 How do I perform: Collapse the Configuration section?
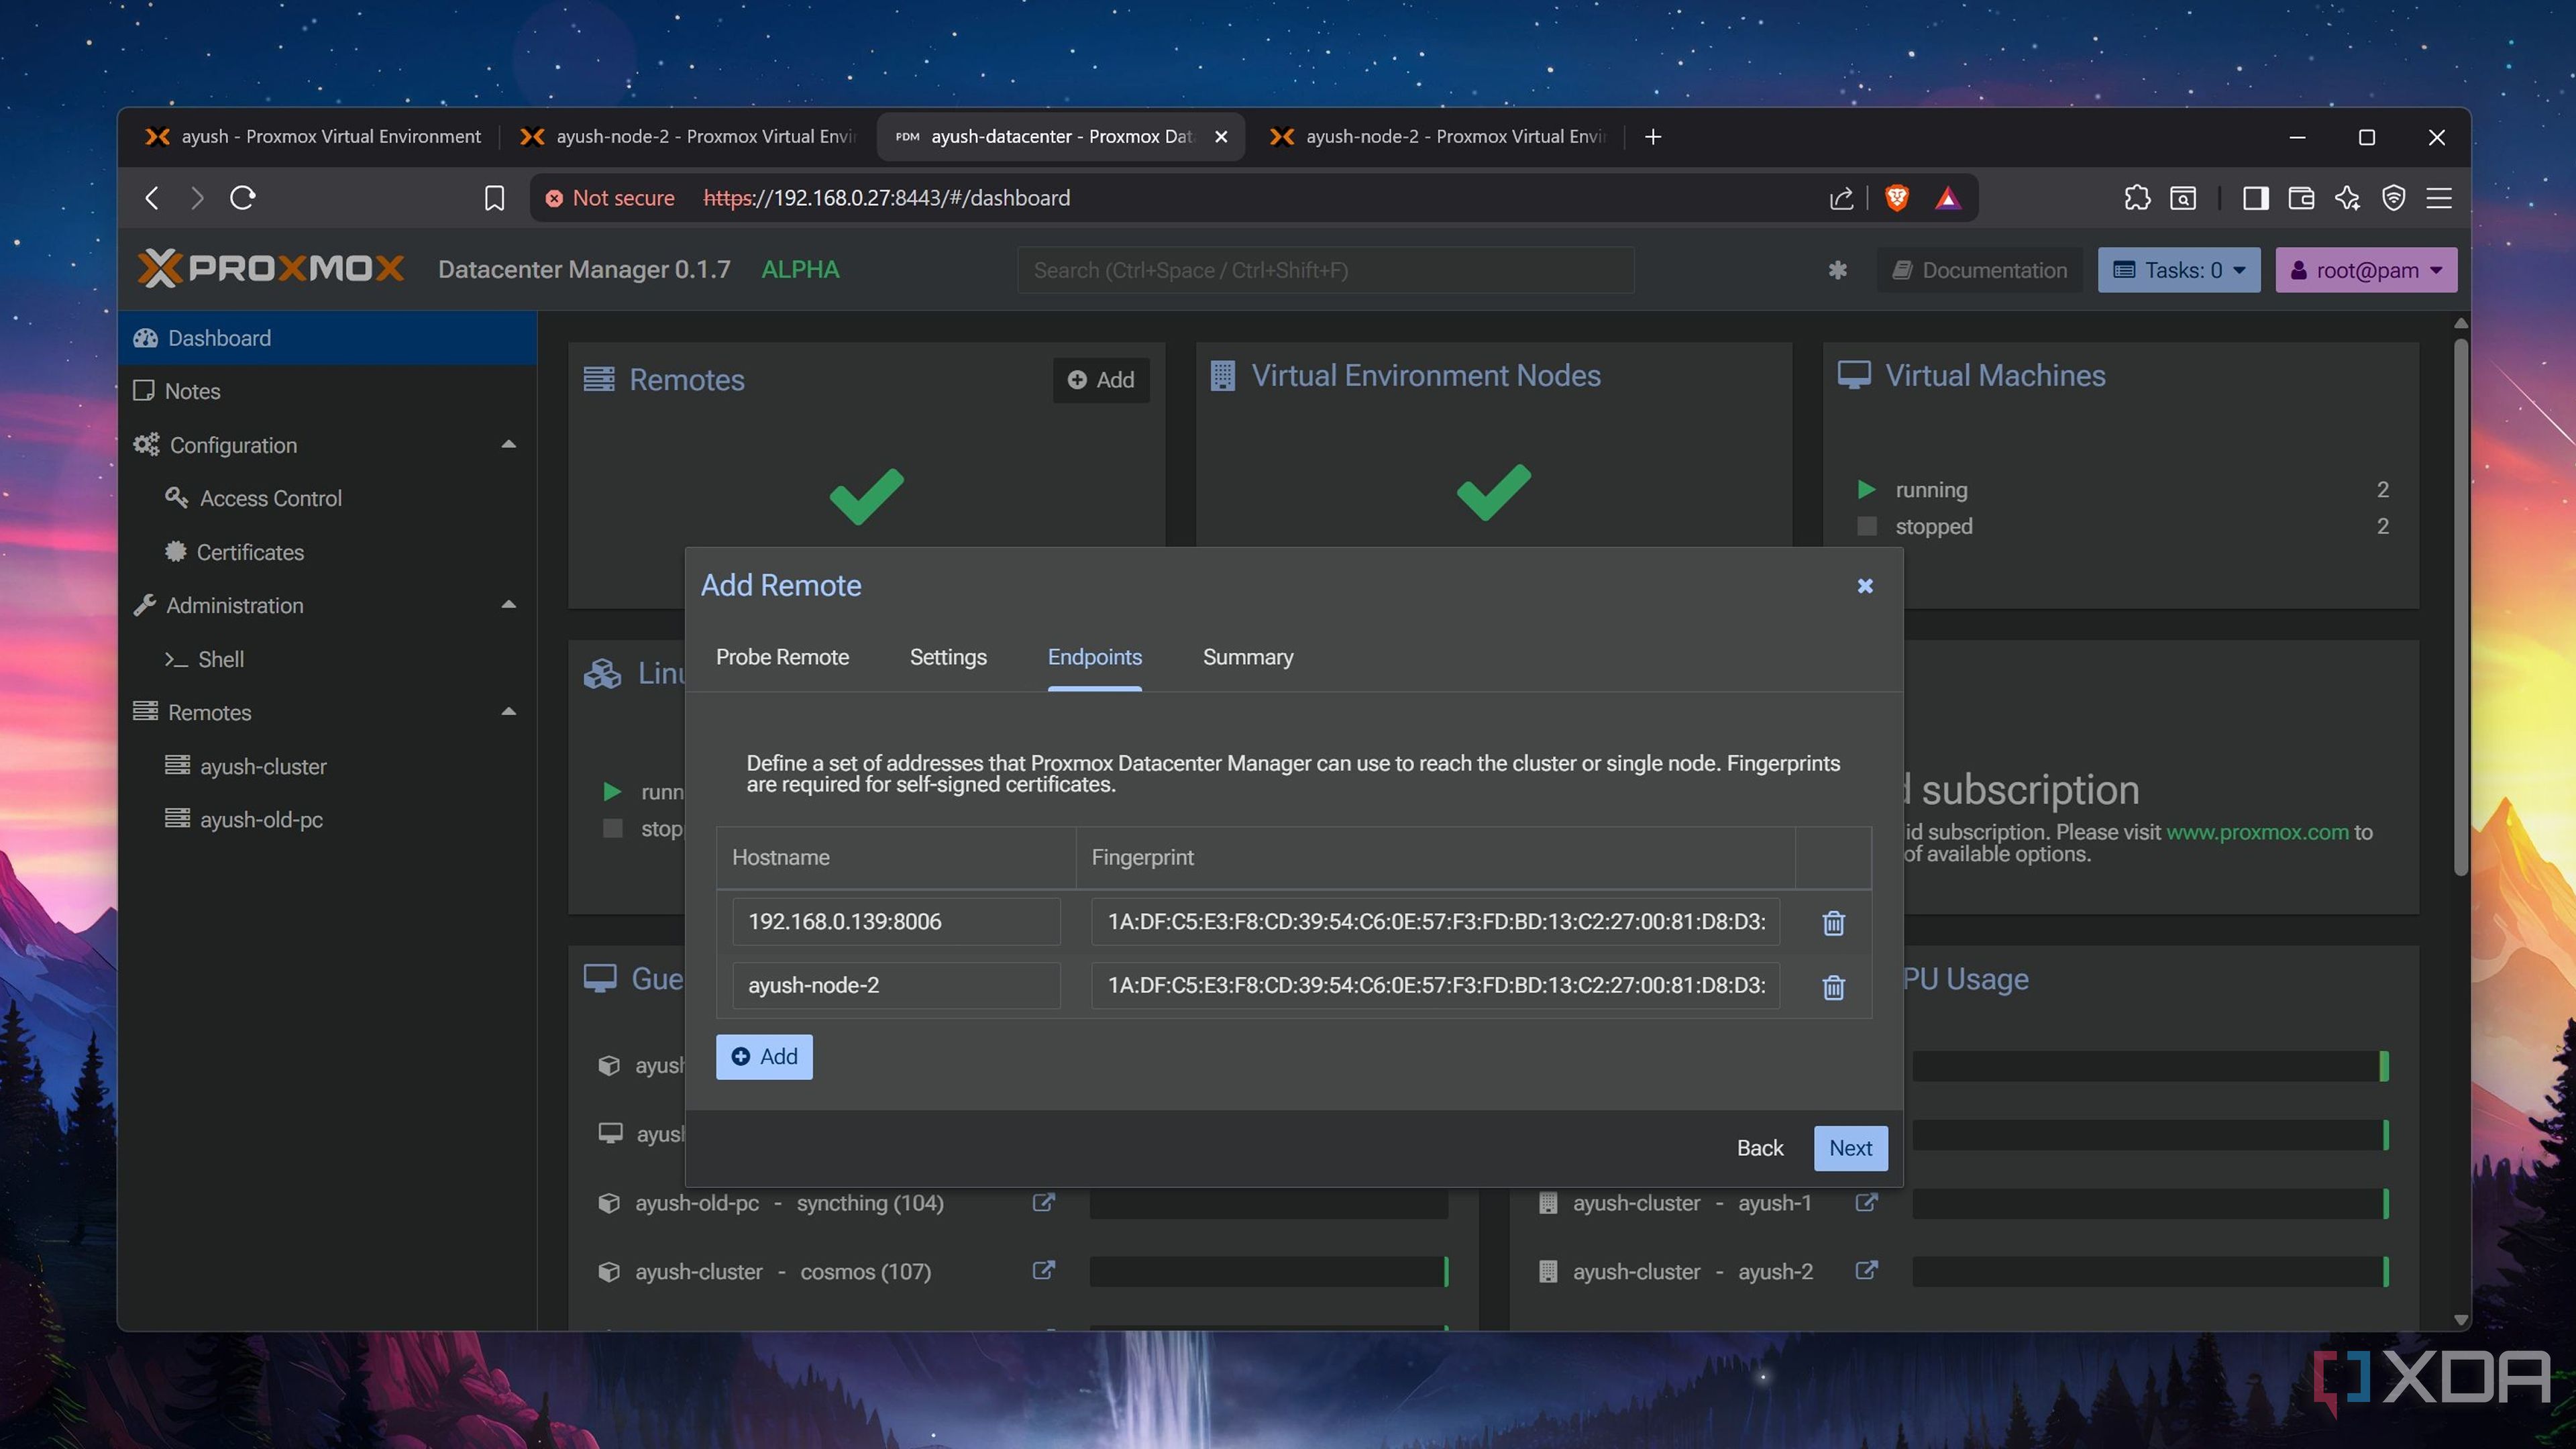click(508, 445)
